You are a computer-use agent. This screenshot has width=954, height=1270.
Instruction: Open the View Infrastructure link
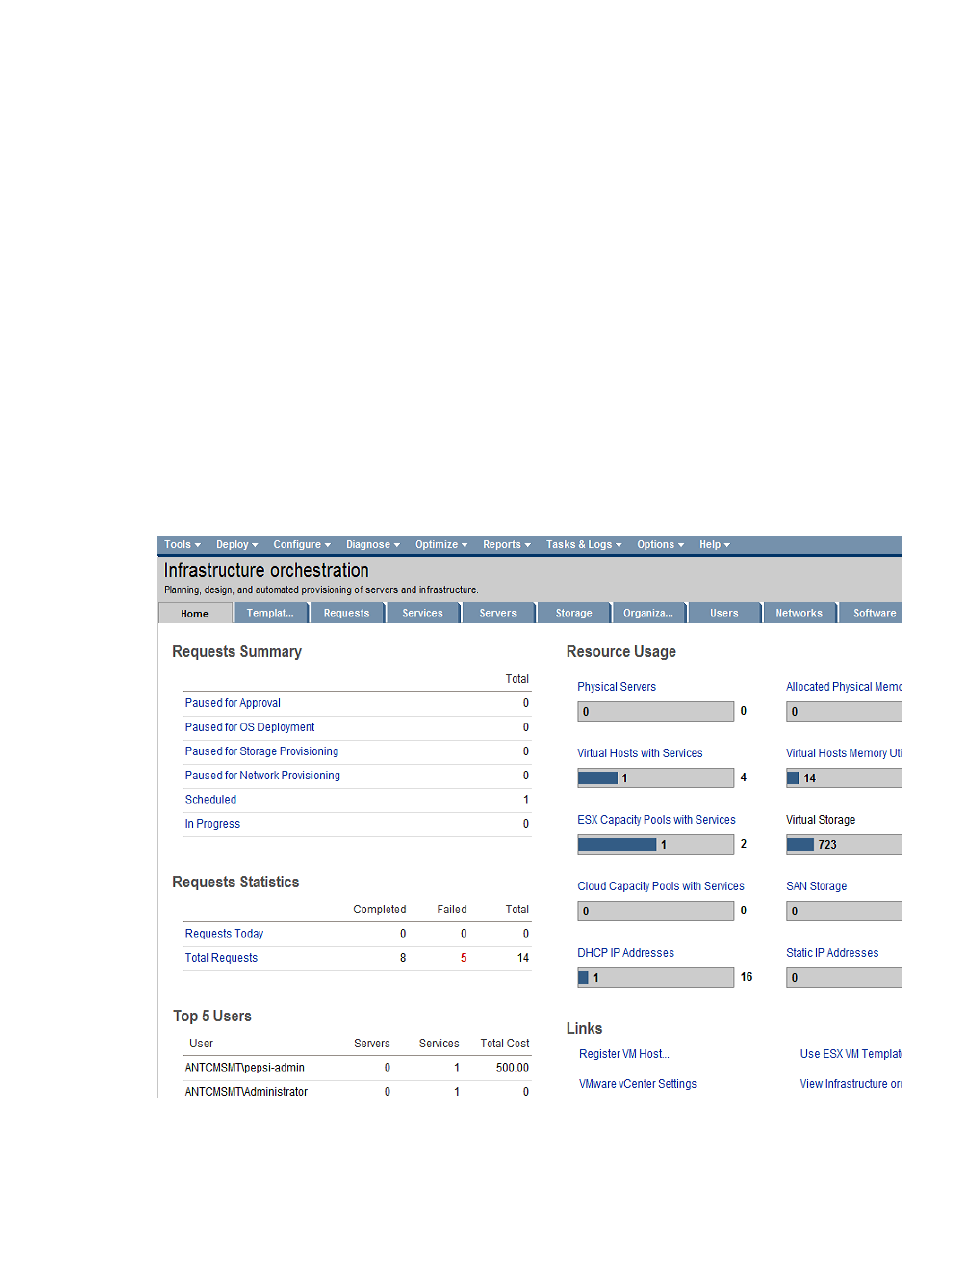[x=851, y=1084]
